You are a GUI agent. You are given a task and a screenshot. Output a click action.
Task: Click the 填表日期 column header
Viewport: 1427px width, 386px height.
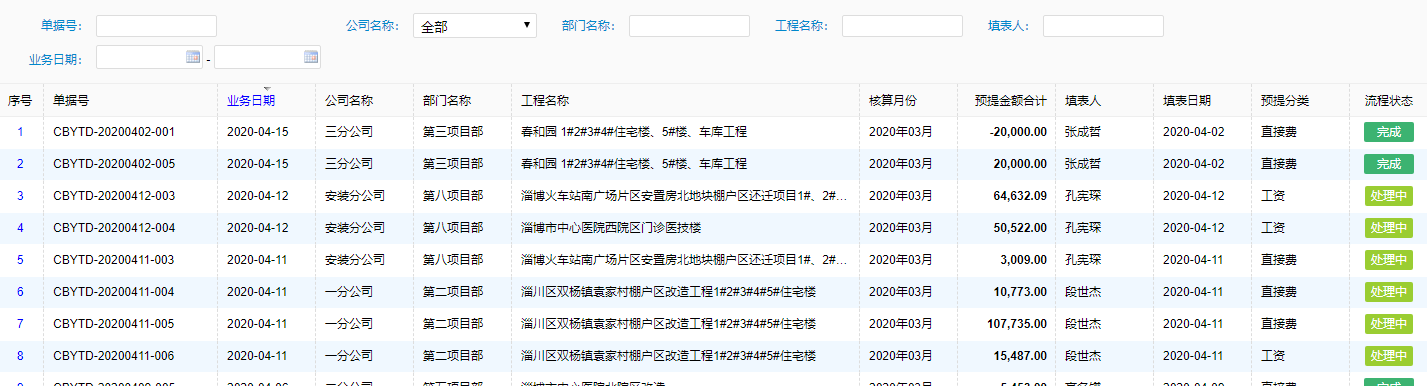[1187, 101]
